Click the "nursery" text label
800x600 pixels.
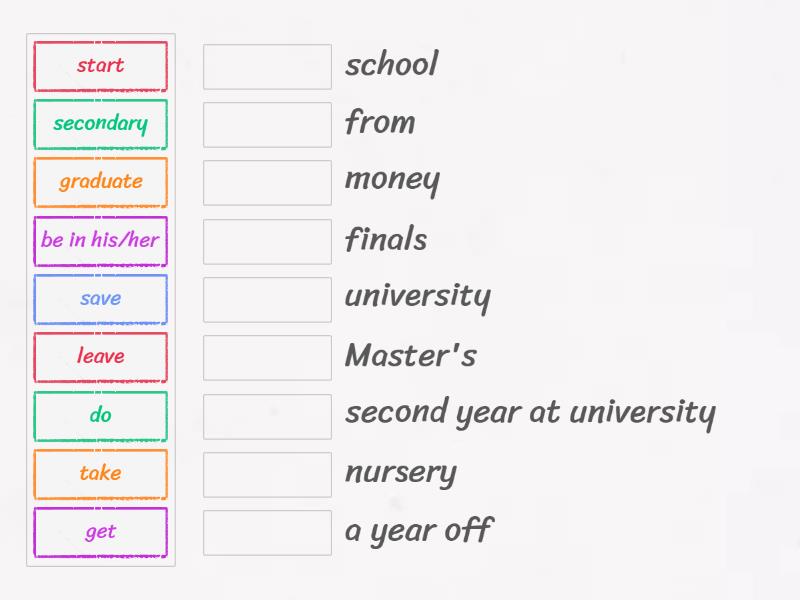tap(400, 473)
